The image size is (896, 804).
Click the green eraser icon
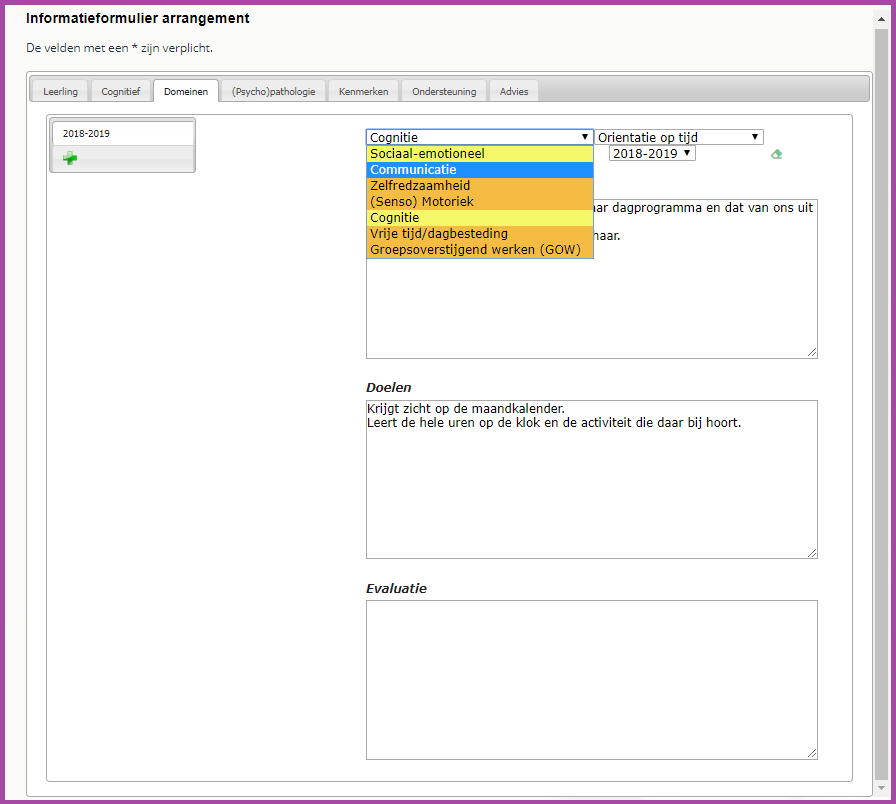pos(776,154)
